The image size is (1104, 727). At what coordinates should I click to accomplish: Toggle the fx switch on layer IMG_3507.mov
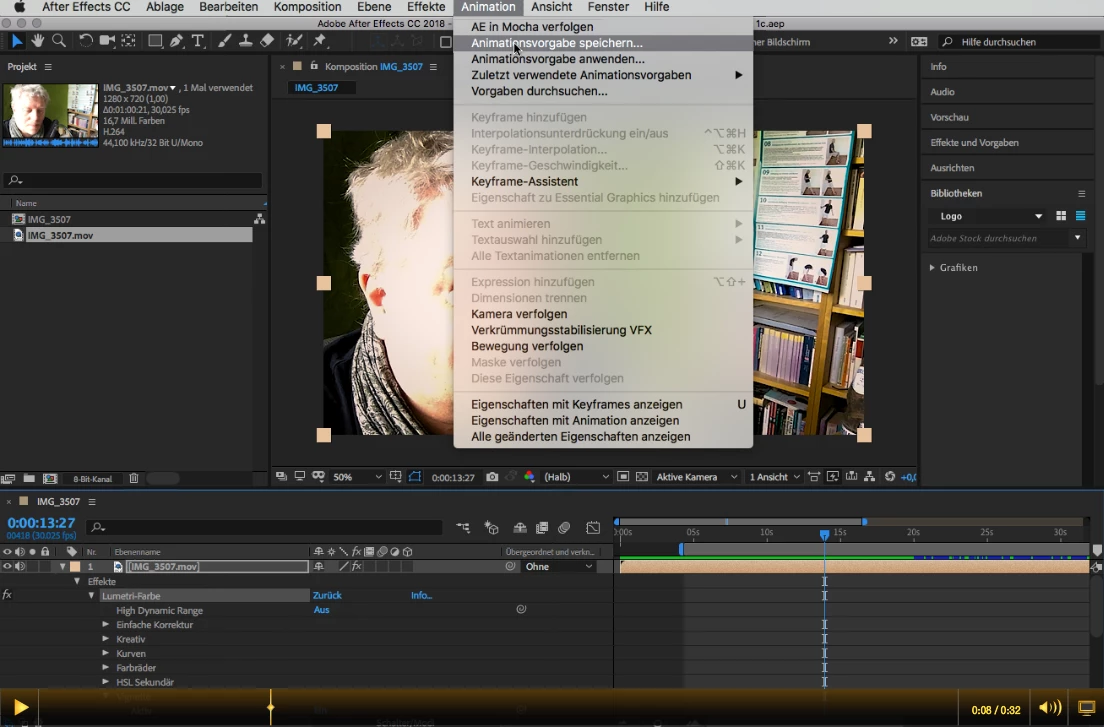coord(357,567)
